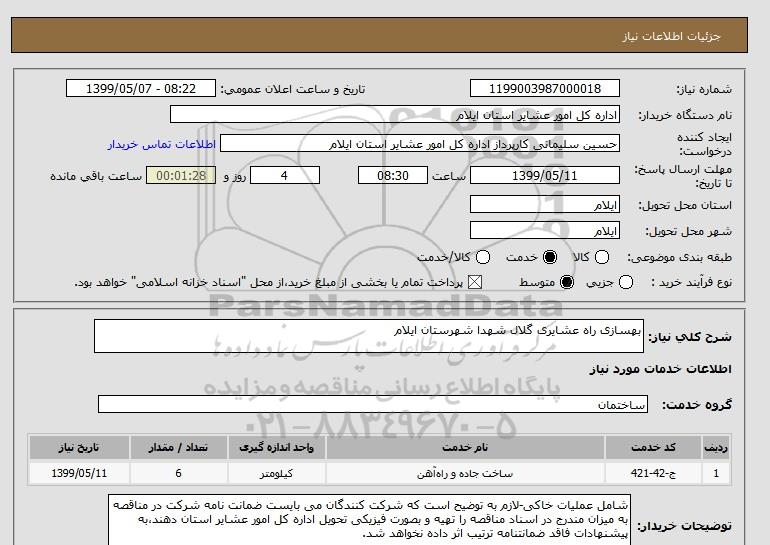Toggle the اسناد خزانه اسلامی payment checkbox
The height and width of the screenshot is (545, 770).
pyautogui.click(x=474, y=282)
